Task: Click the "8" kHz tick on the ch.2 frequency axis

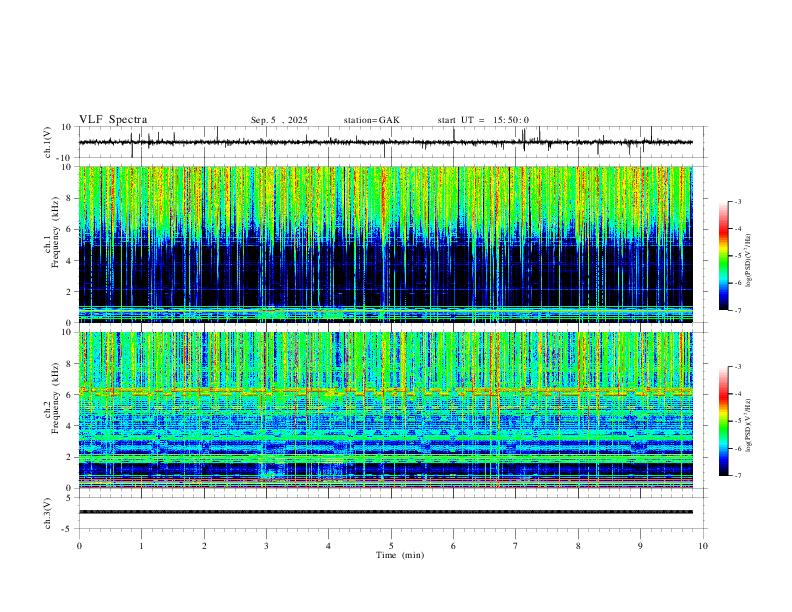Action: tap(69, 364)
